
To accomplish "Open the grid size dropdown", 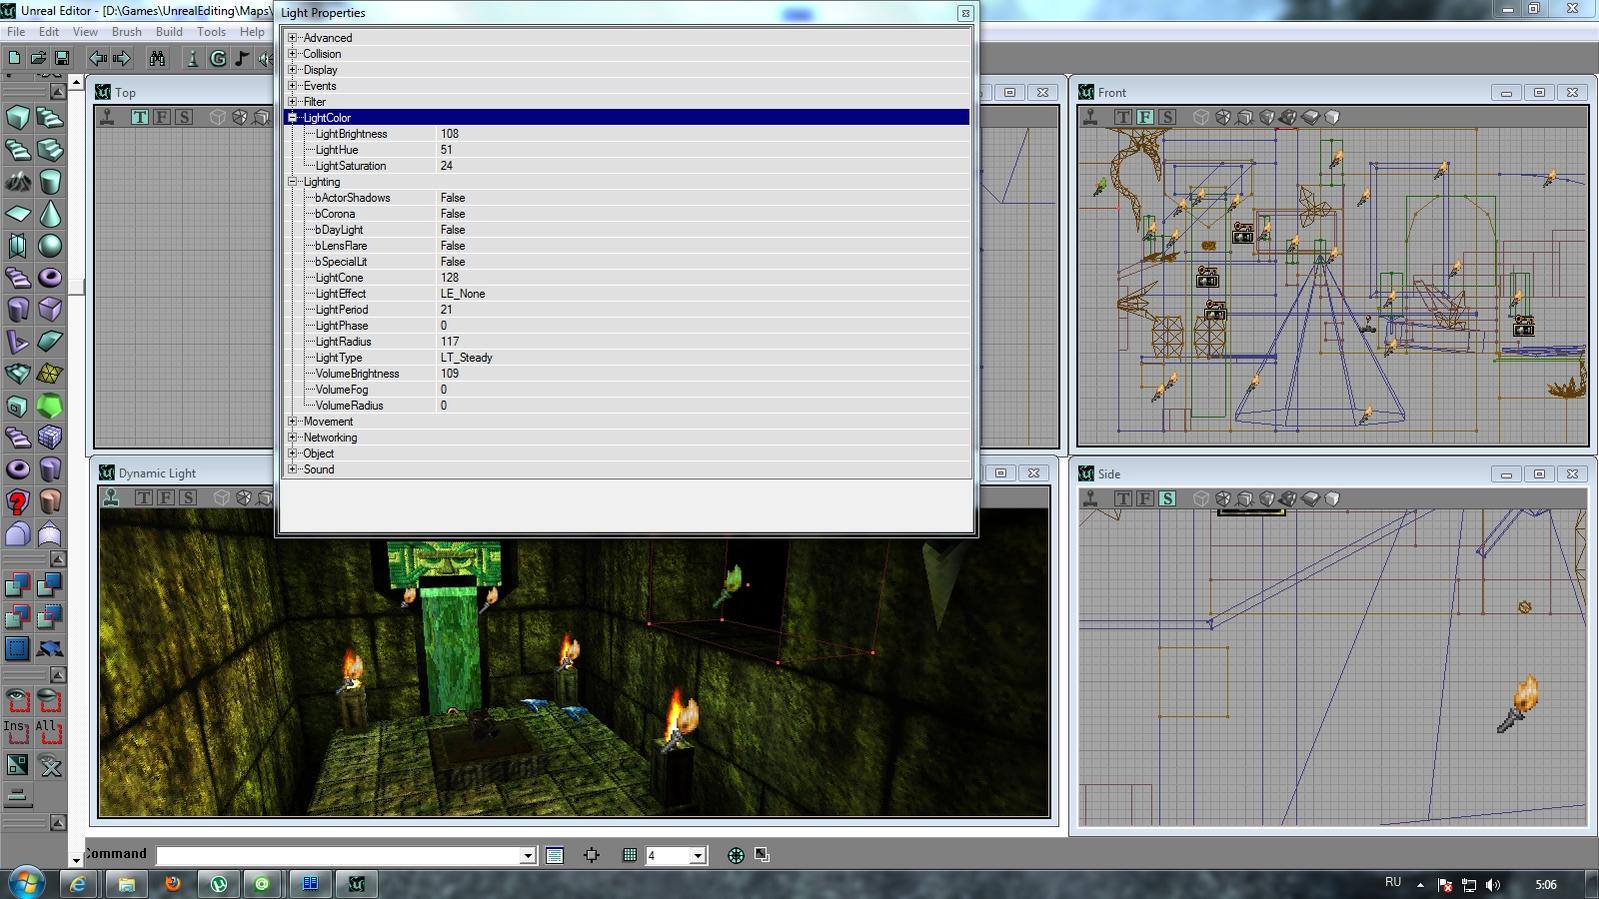I will point(698,856).
